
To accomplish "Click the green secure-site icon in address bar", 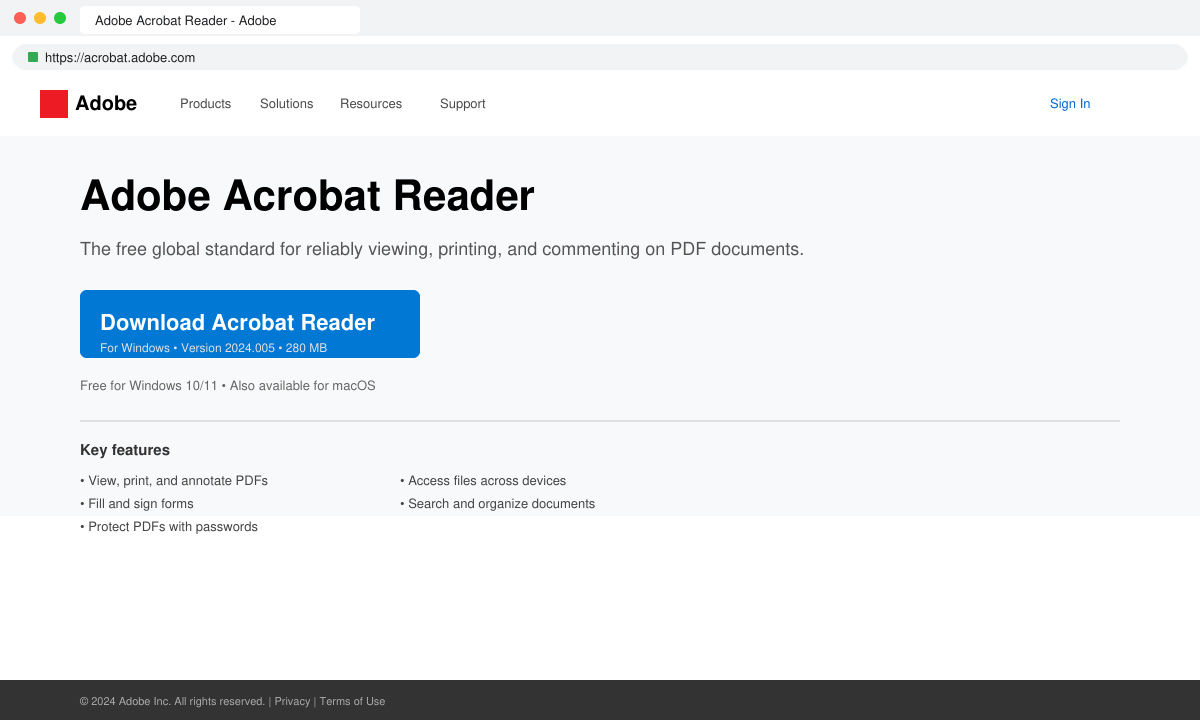I will pos(33,57).
